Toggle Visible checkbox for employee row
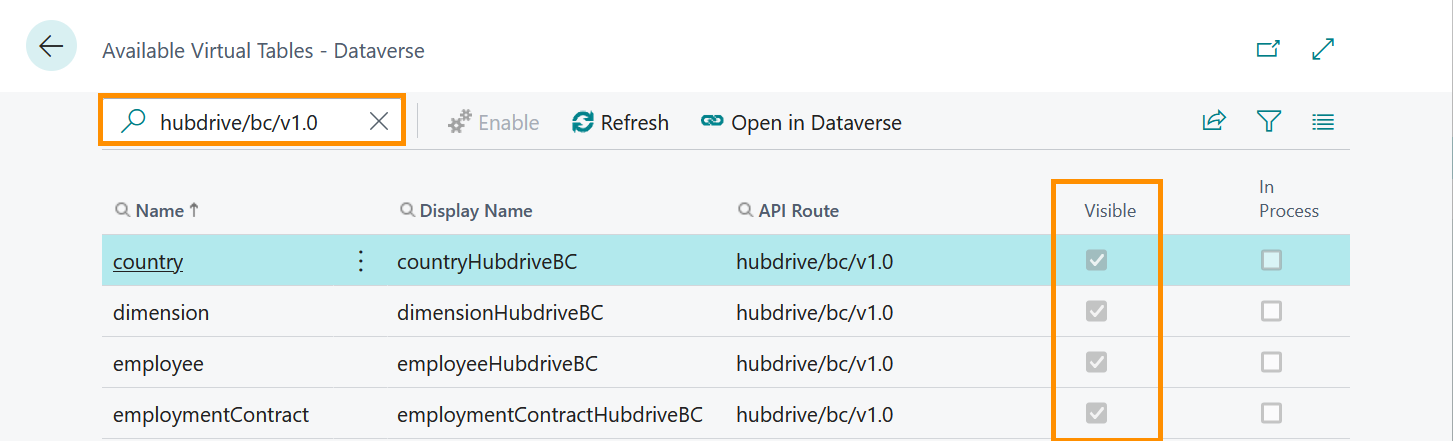1453x441 pixels. tap(1097, 362)
